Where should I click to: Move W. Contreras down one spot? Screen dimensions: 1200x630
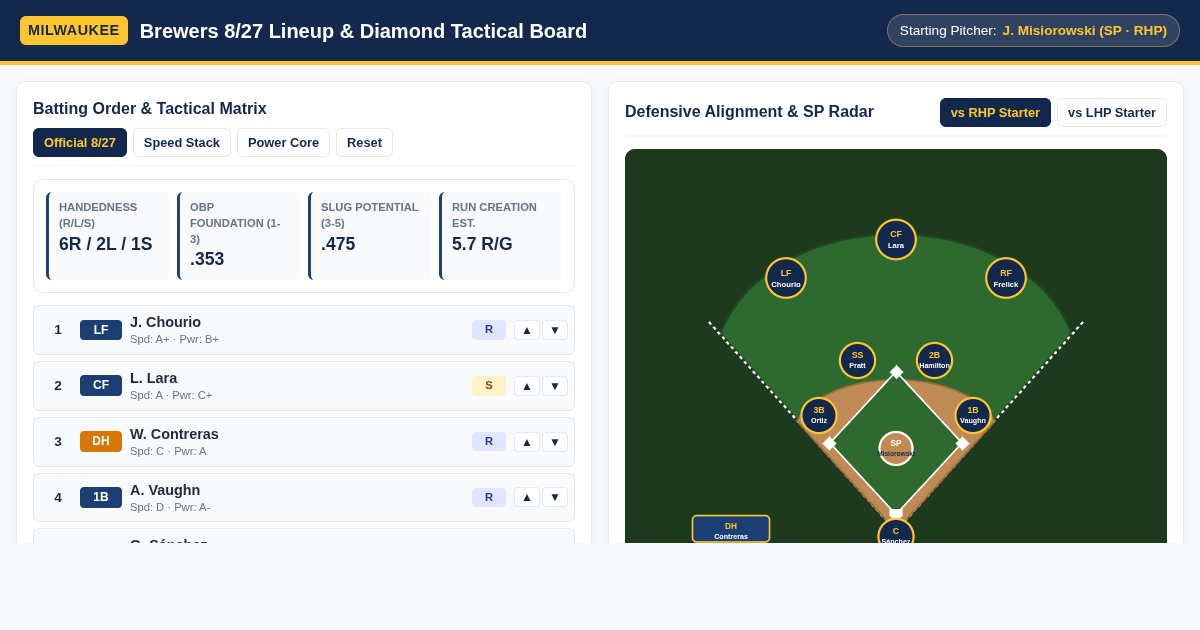click(555, 442)
